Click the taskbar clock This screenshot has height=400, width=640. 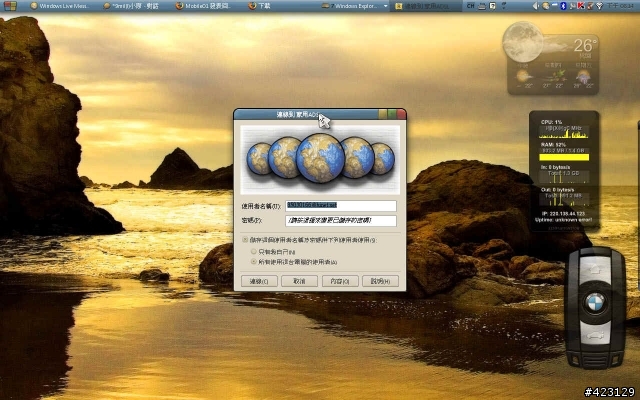point(620,6)
